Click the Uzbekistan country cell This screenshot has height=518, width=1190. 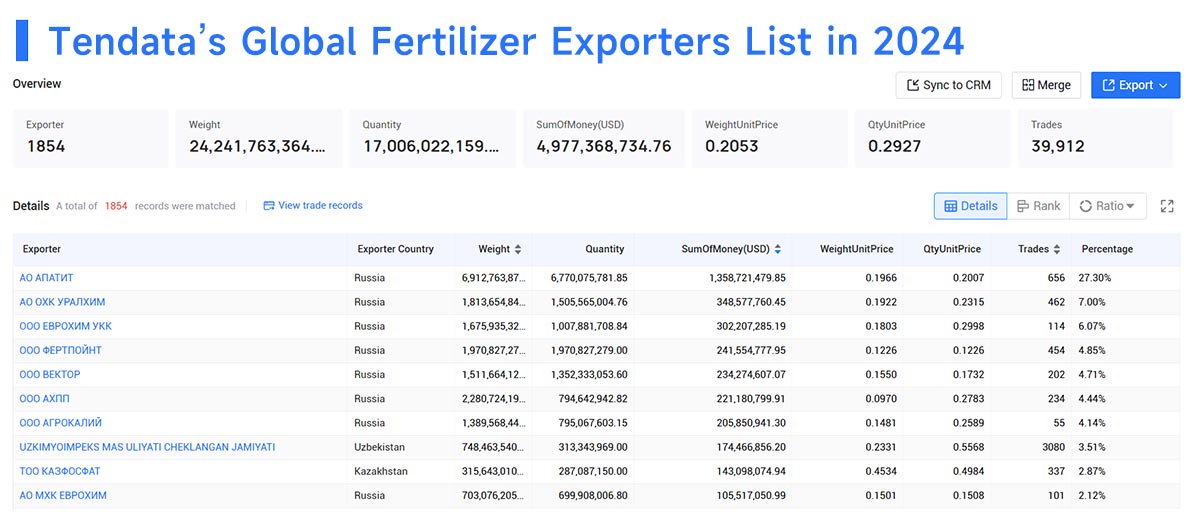point(379,447)
